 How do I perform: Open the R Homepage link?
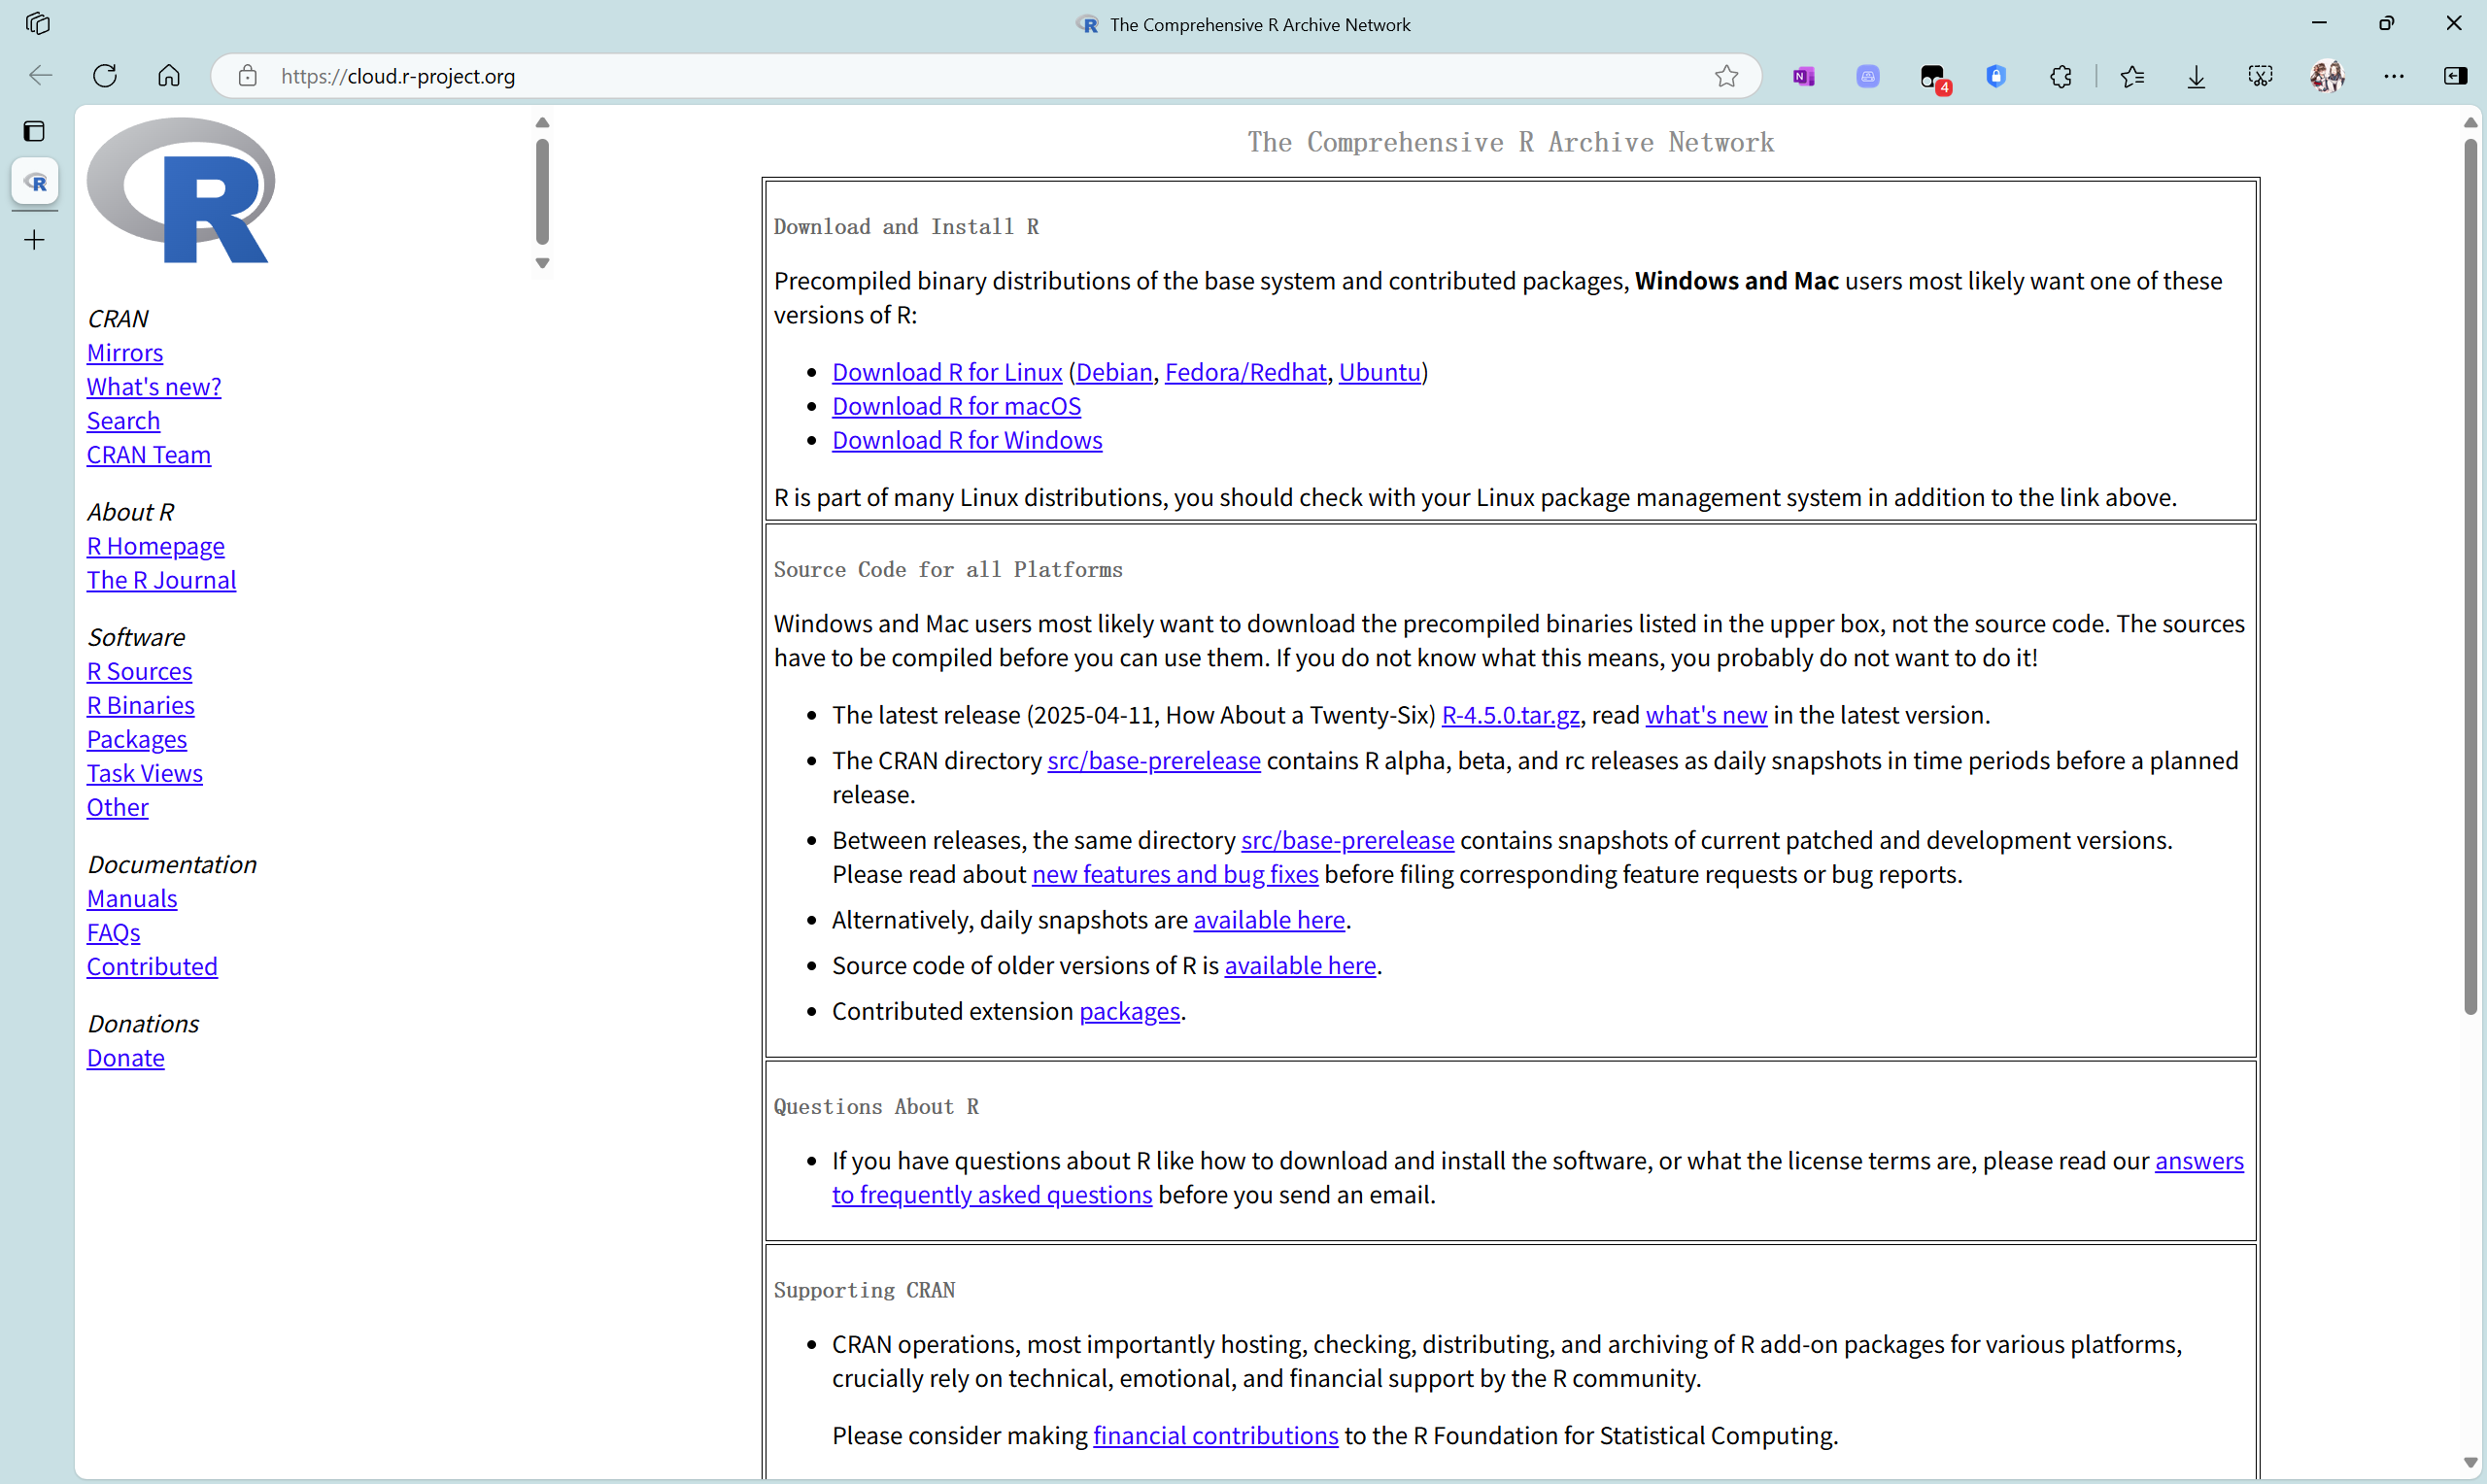(156, 546)
